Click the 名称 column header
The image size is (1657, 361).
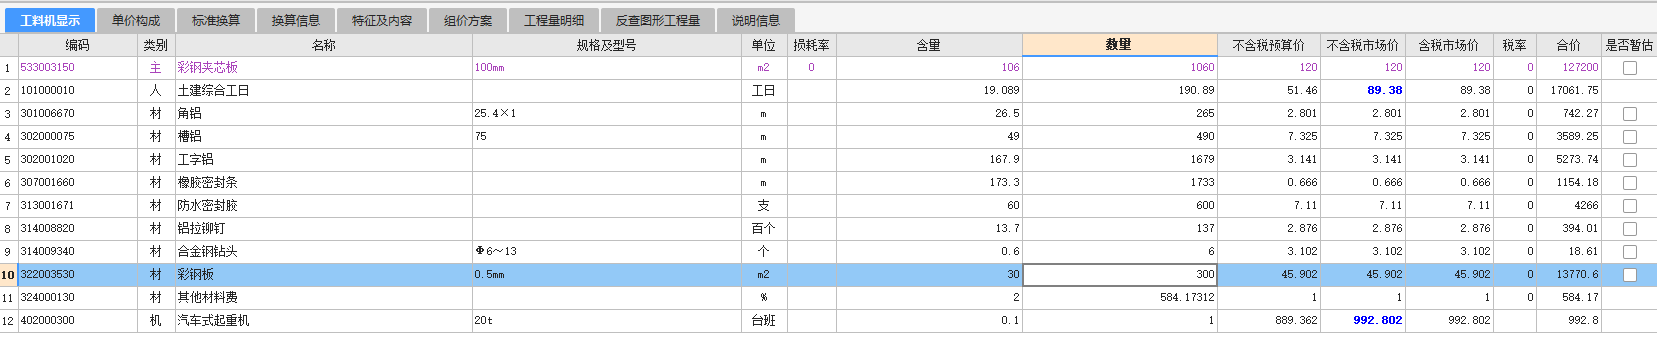(324, 45)
